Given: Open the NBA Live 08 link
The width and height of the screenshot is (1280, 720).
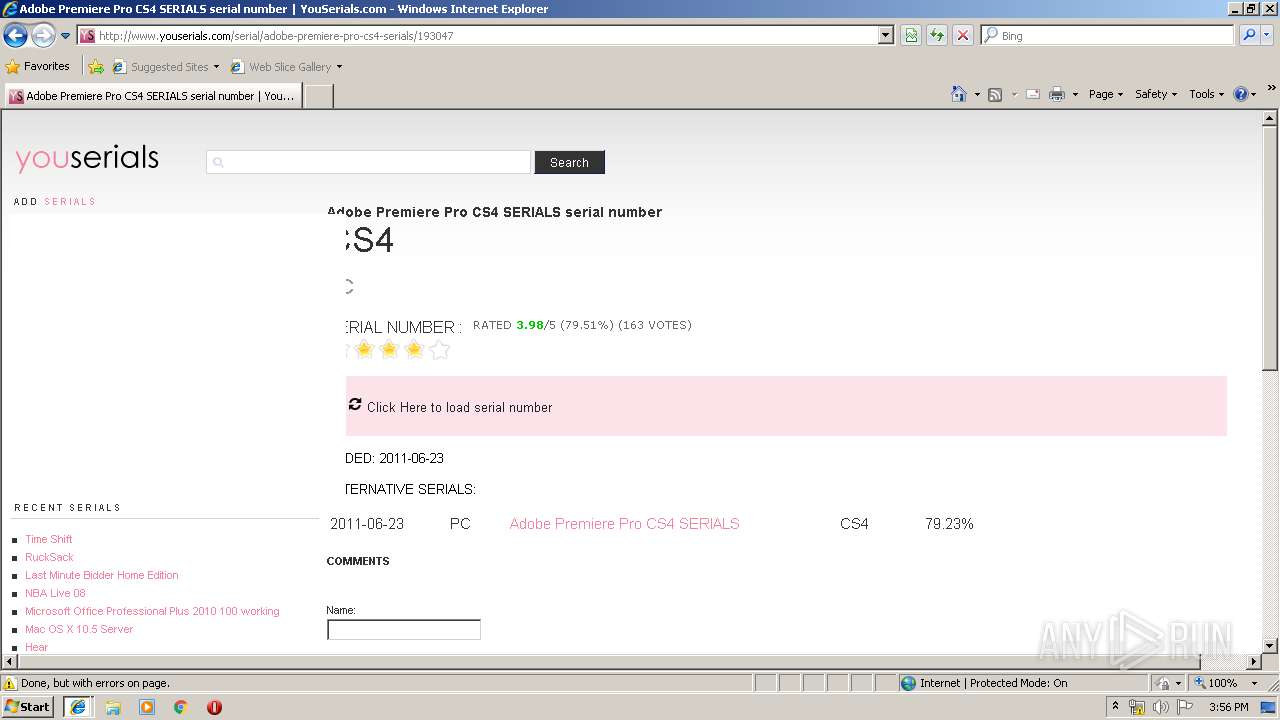Looking at the screenshot, I should tap(55, 593).
